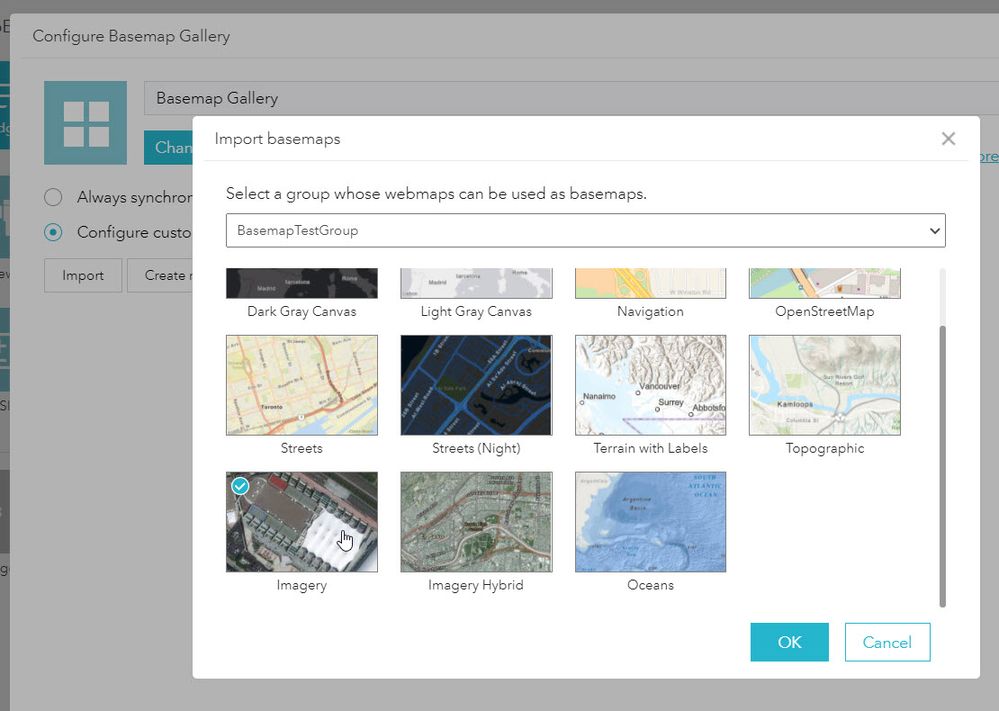This screenshot has width=999, height=711.
Task: Open the BasemapTestGroup group dropdown
Action: 586,231
